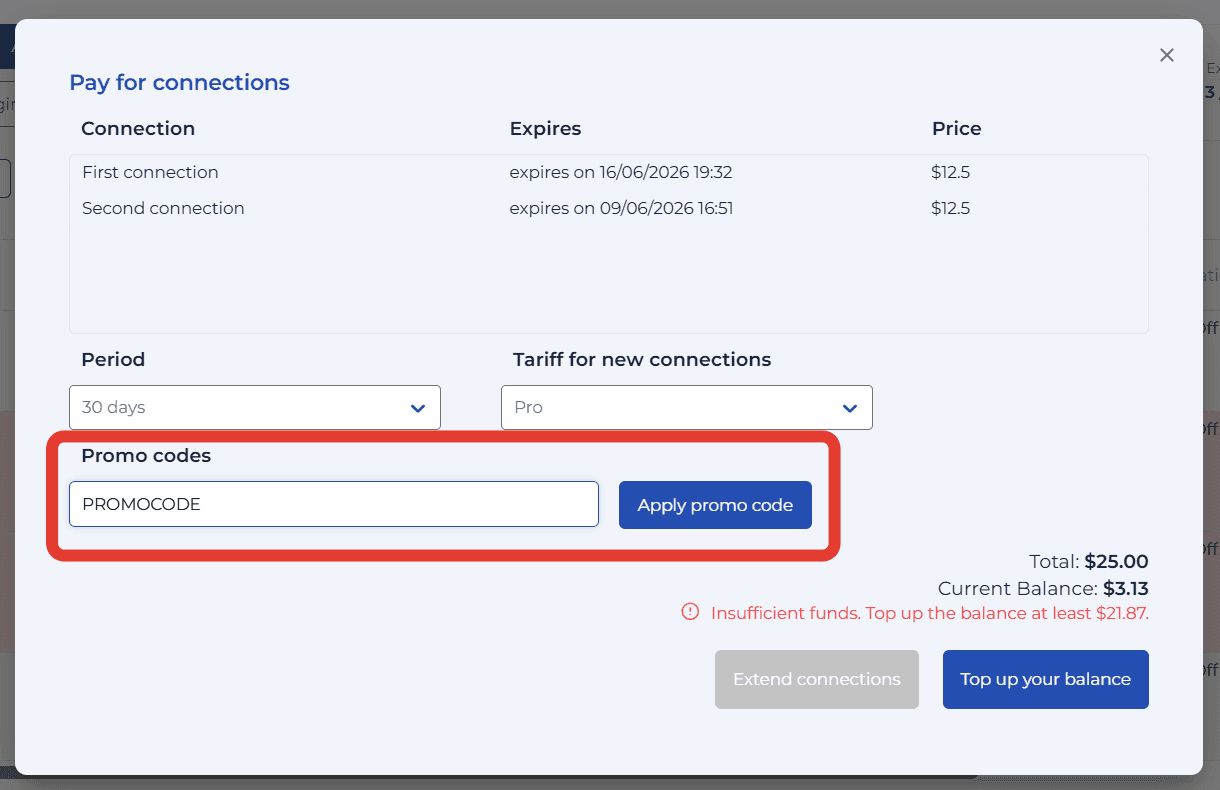Open the Period dropdown showing 30 days
Screen dimensions: 1220x790
pyautogui.click(x=255, y=408)
